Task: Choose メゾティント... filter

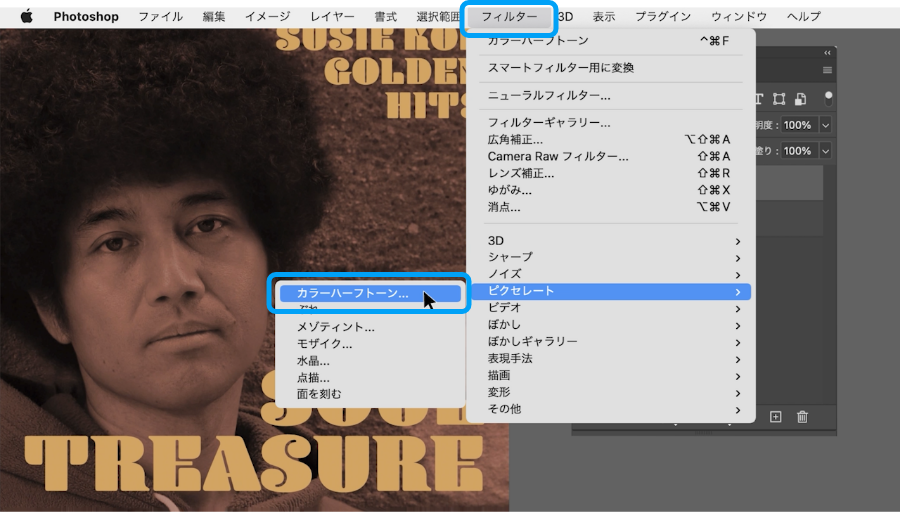Action: pos(370,327)
